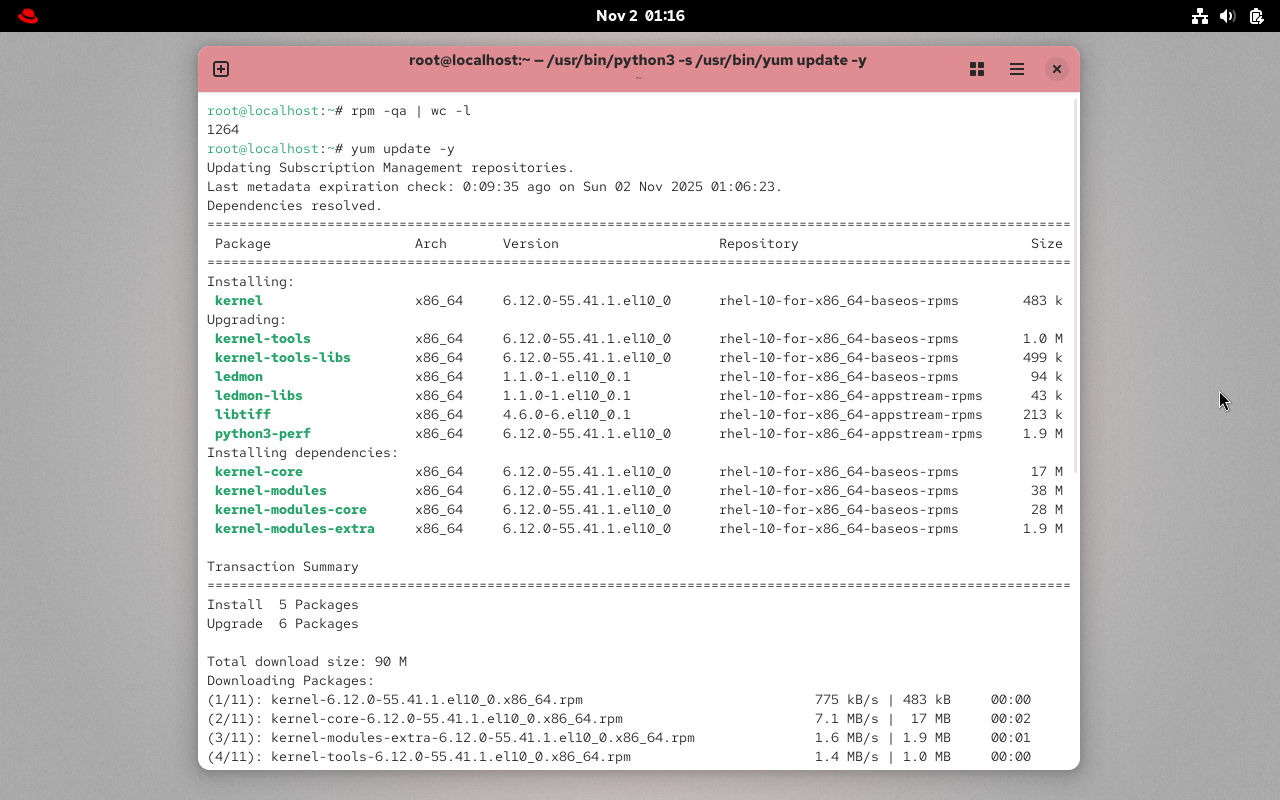Click the Repository column header
The height and width of the screenshot is (800, 1280).
[758, 243]
